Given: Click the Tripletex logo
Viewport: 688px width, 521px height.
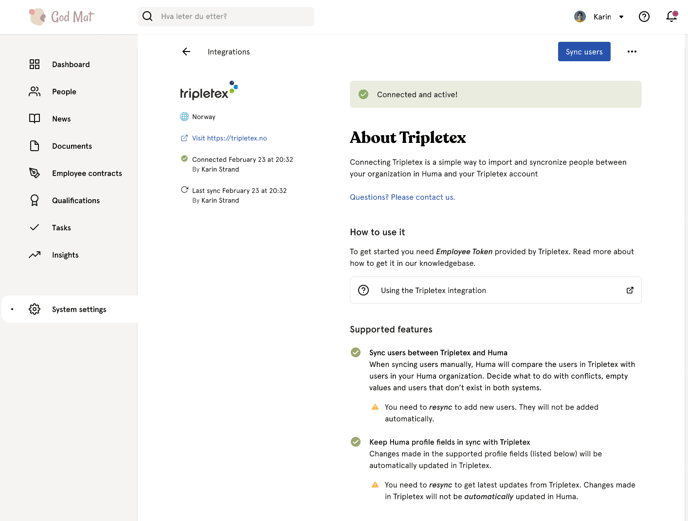Looking at the screenshot, I should click(x=209, y=90).
